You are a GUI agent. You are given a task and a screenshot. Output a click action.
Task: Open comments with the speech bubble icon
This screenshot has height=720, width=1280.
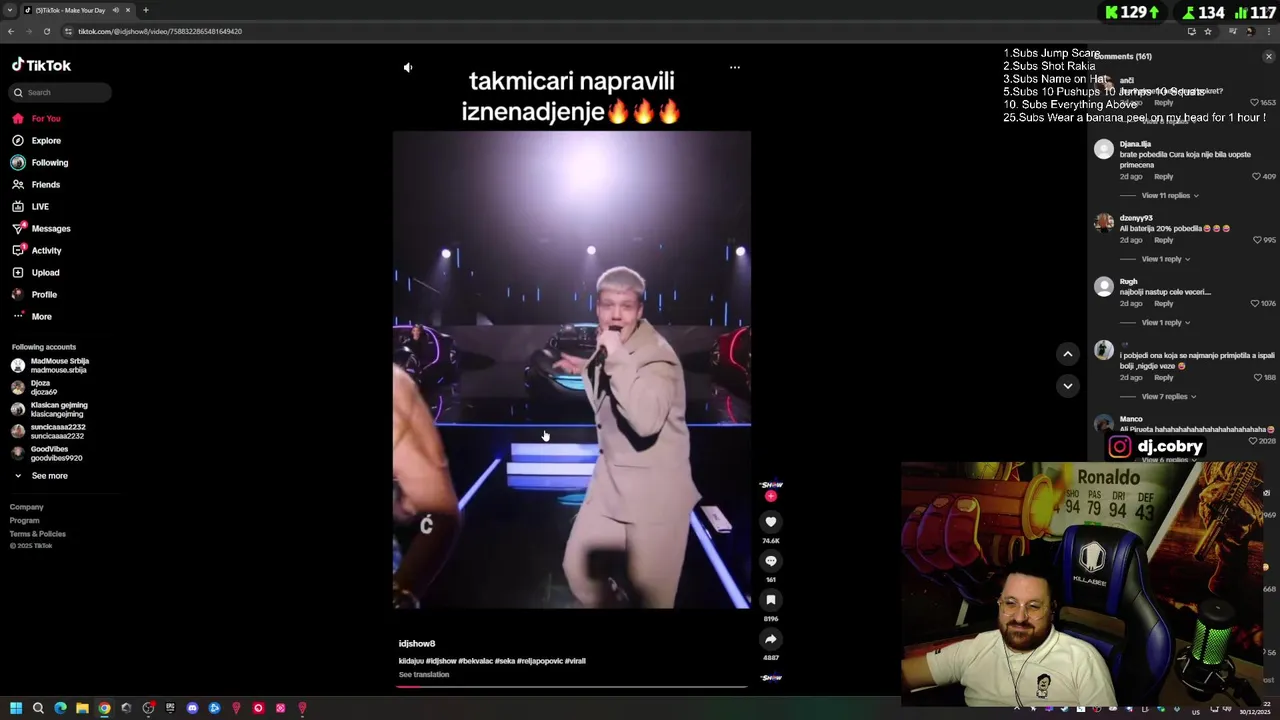[771, 561]
